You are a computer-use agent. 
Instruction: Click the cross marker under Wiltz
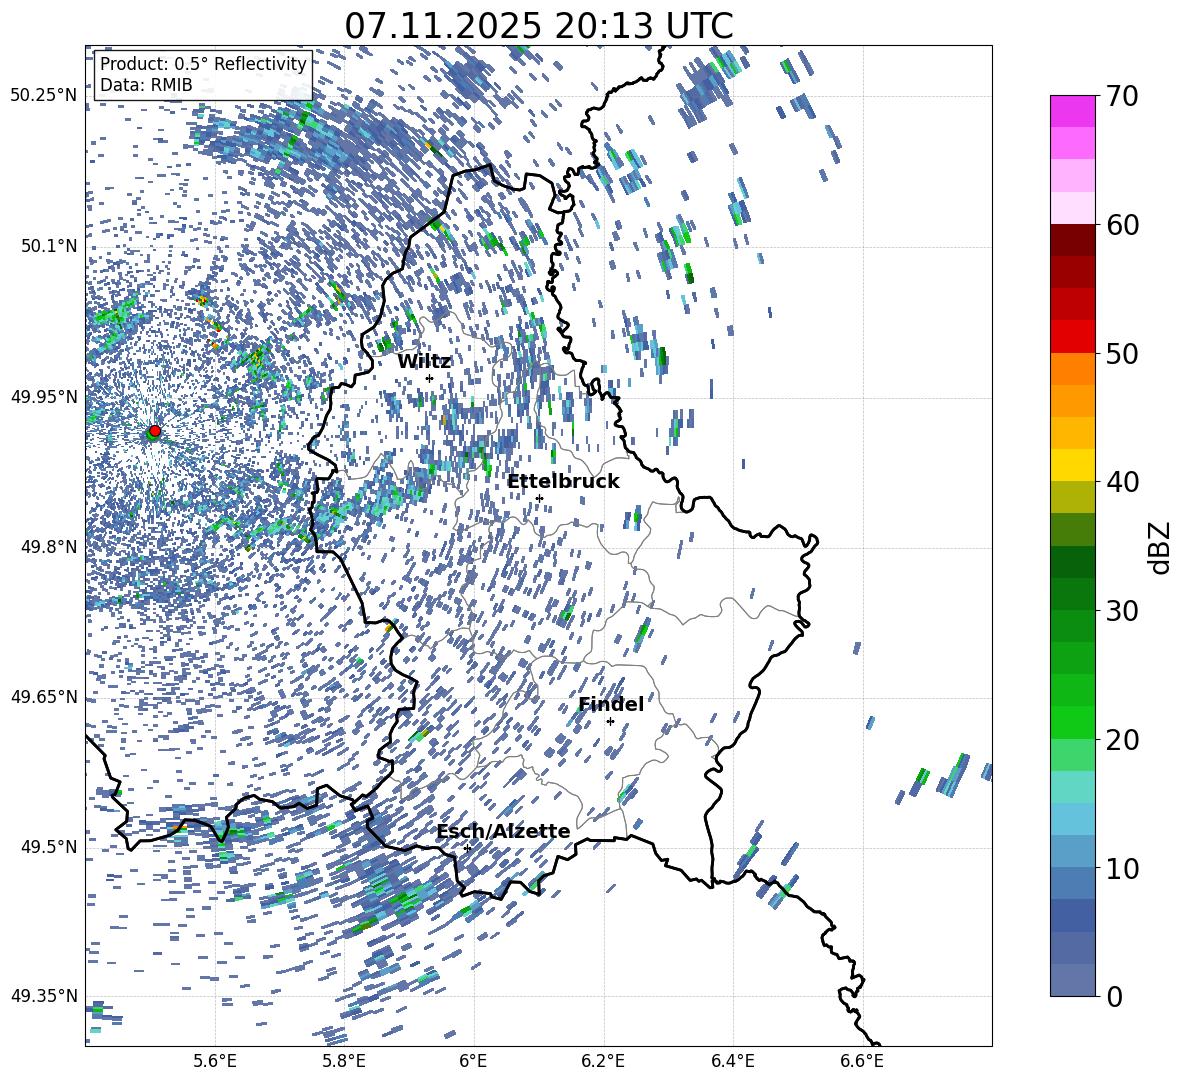click(x=430, y=378)
